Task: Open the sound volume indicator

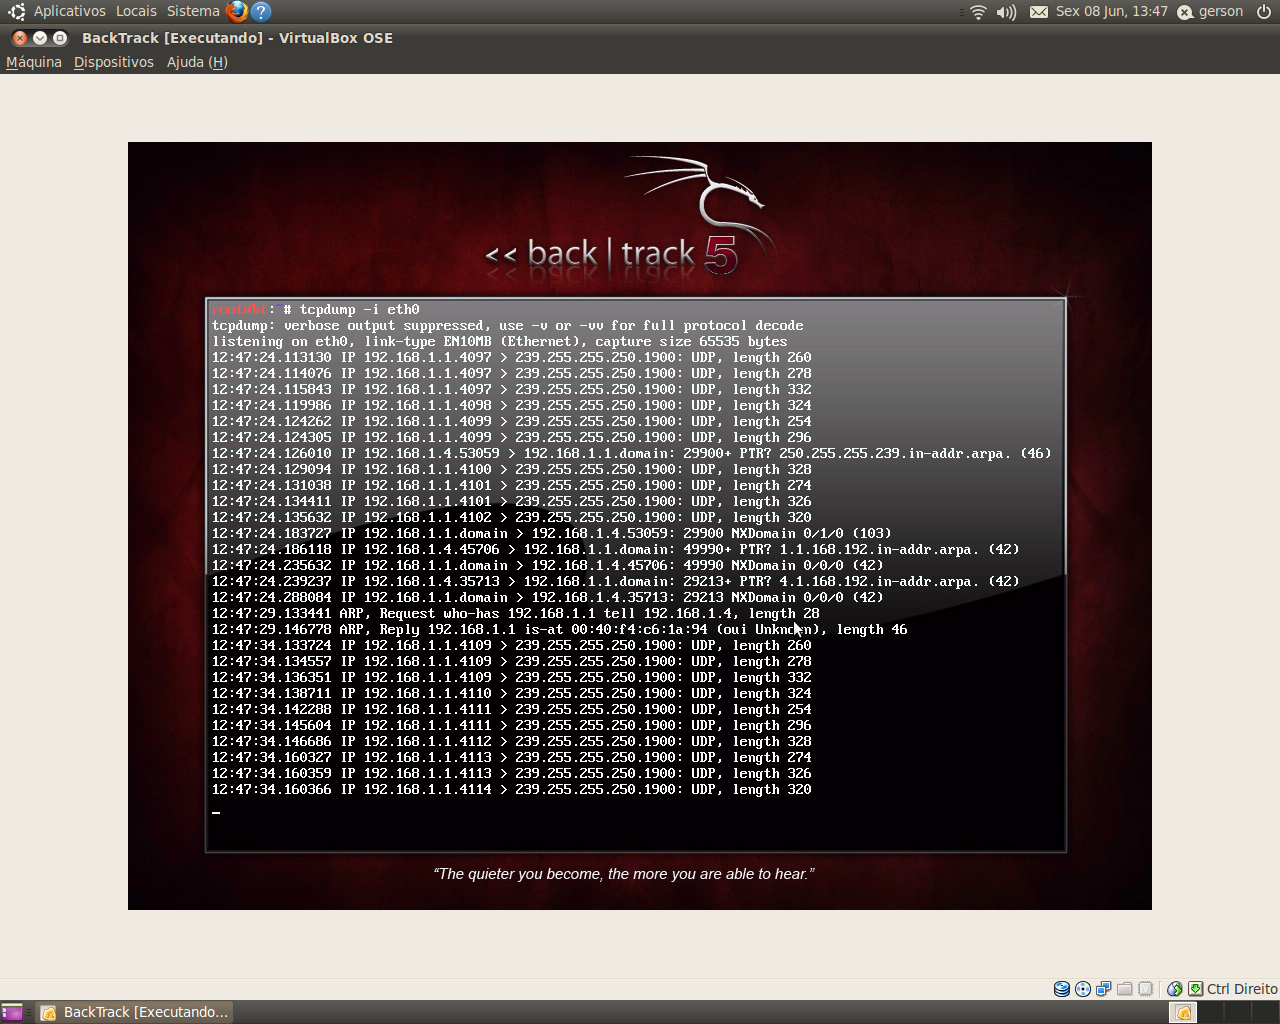Action: tap(1006, 12)
